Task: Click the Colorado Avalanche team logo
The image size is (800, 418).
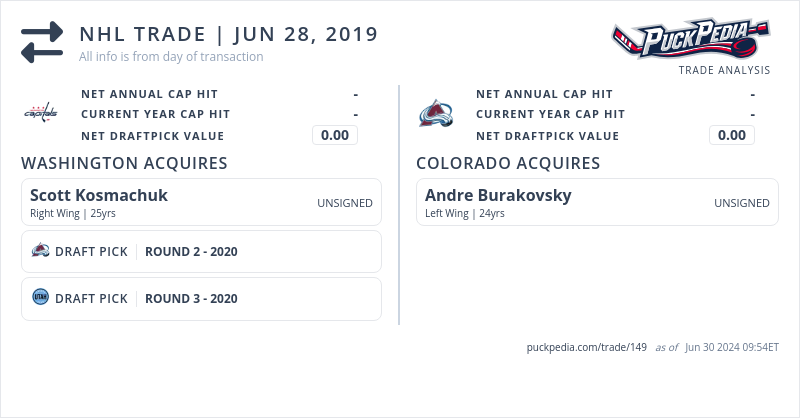Action: coord(435,113)
